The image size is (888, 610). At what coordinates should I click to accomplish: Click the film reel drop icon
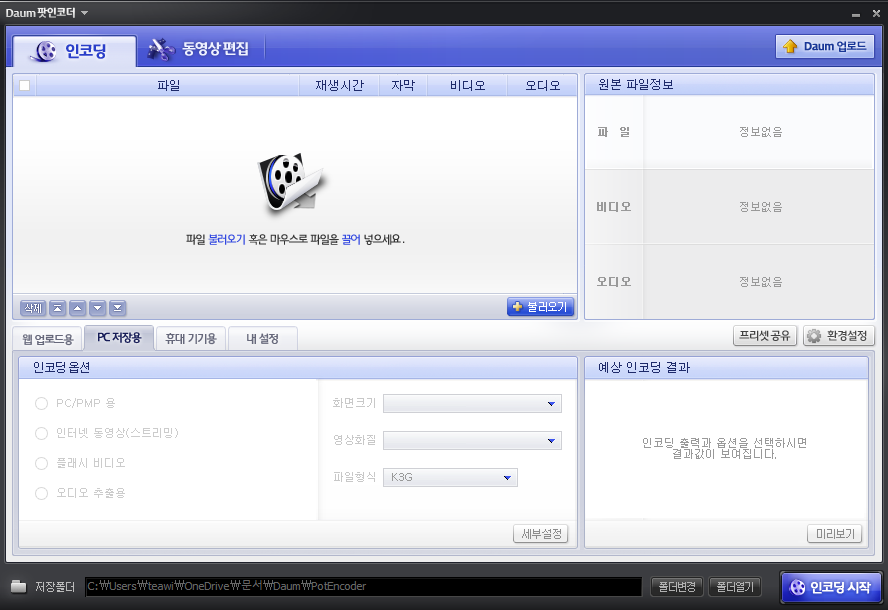tap(291, 184)
